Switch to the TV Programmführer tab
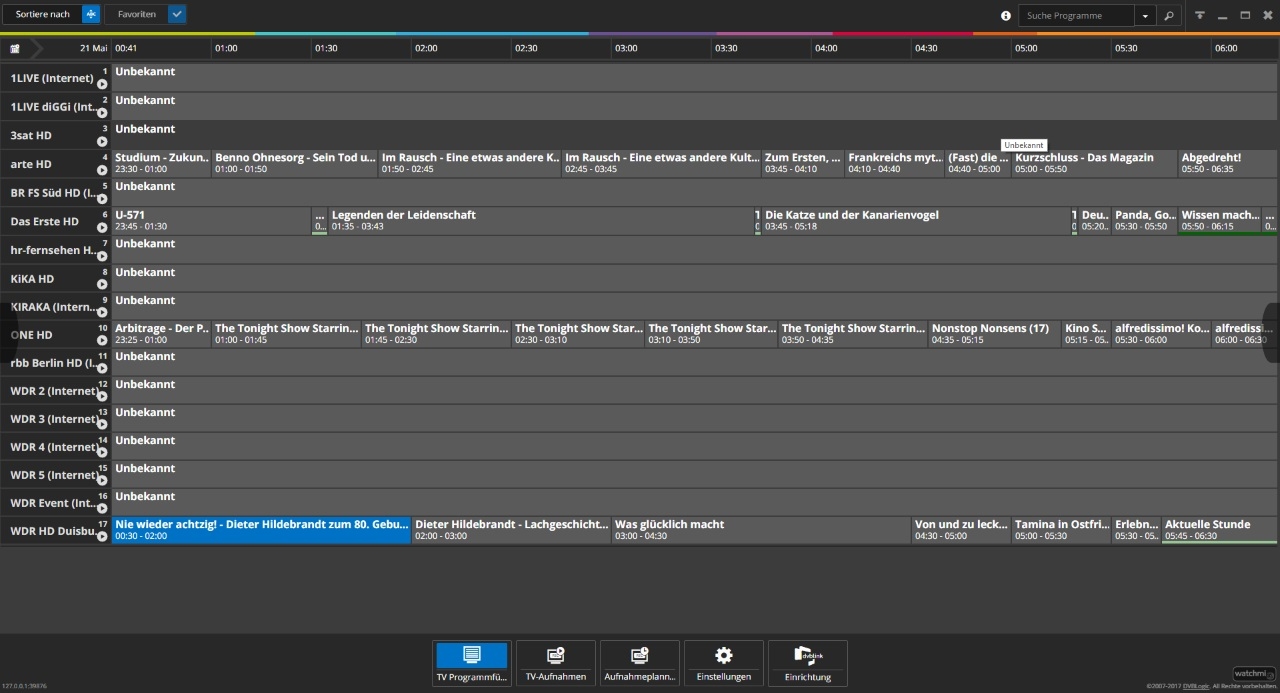Viewport: 1280px width, 693px height. tap(472, 663)
